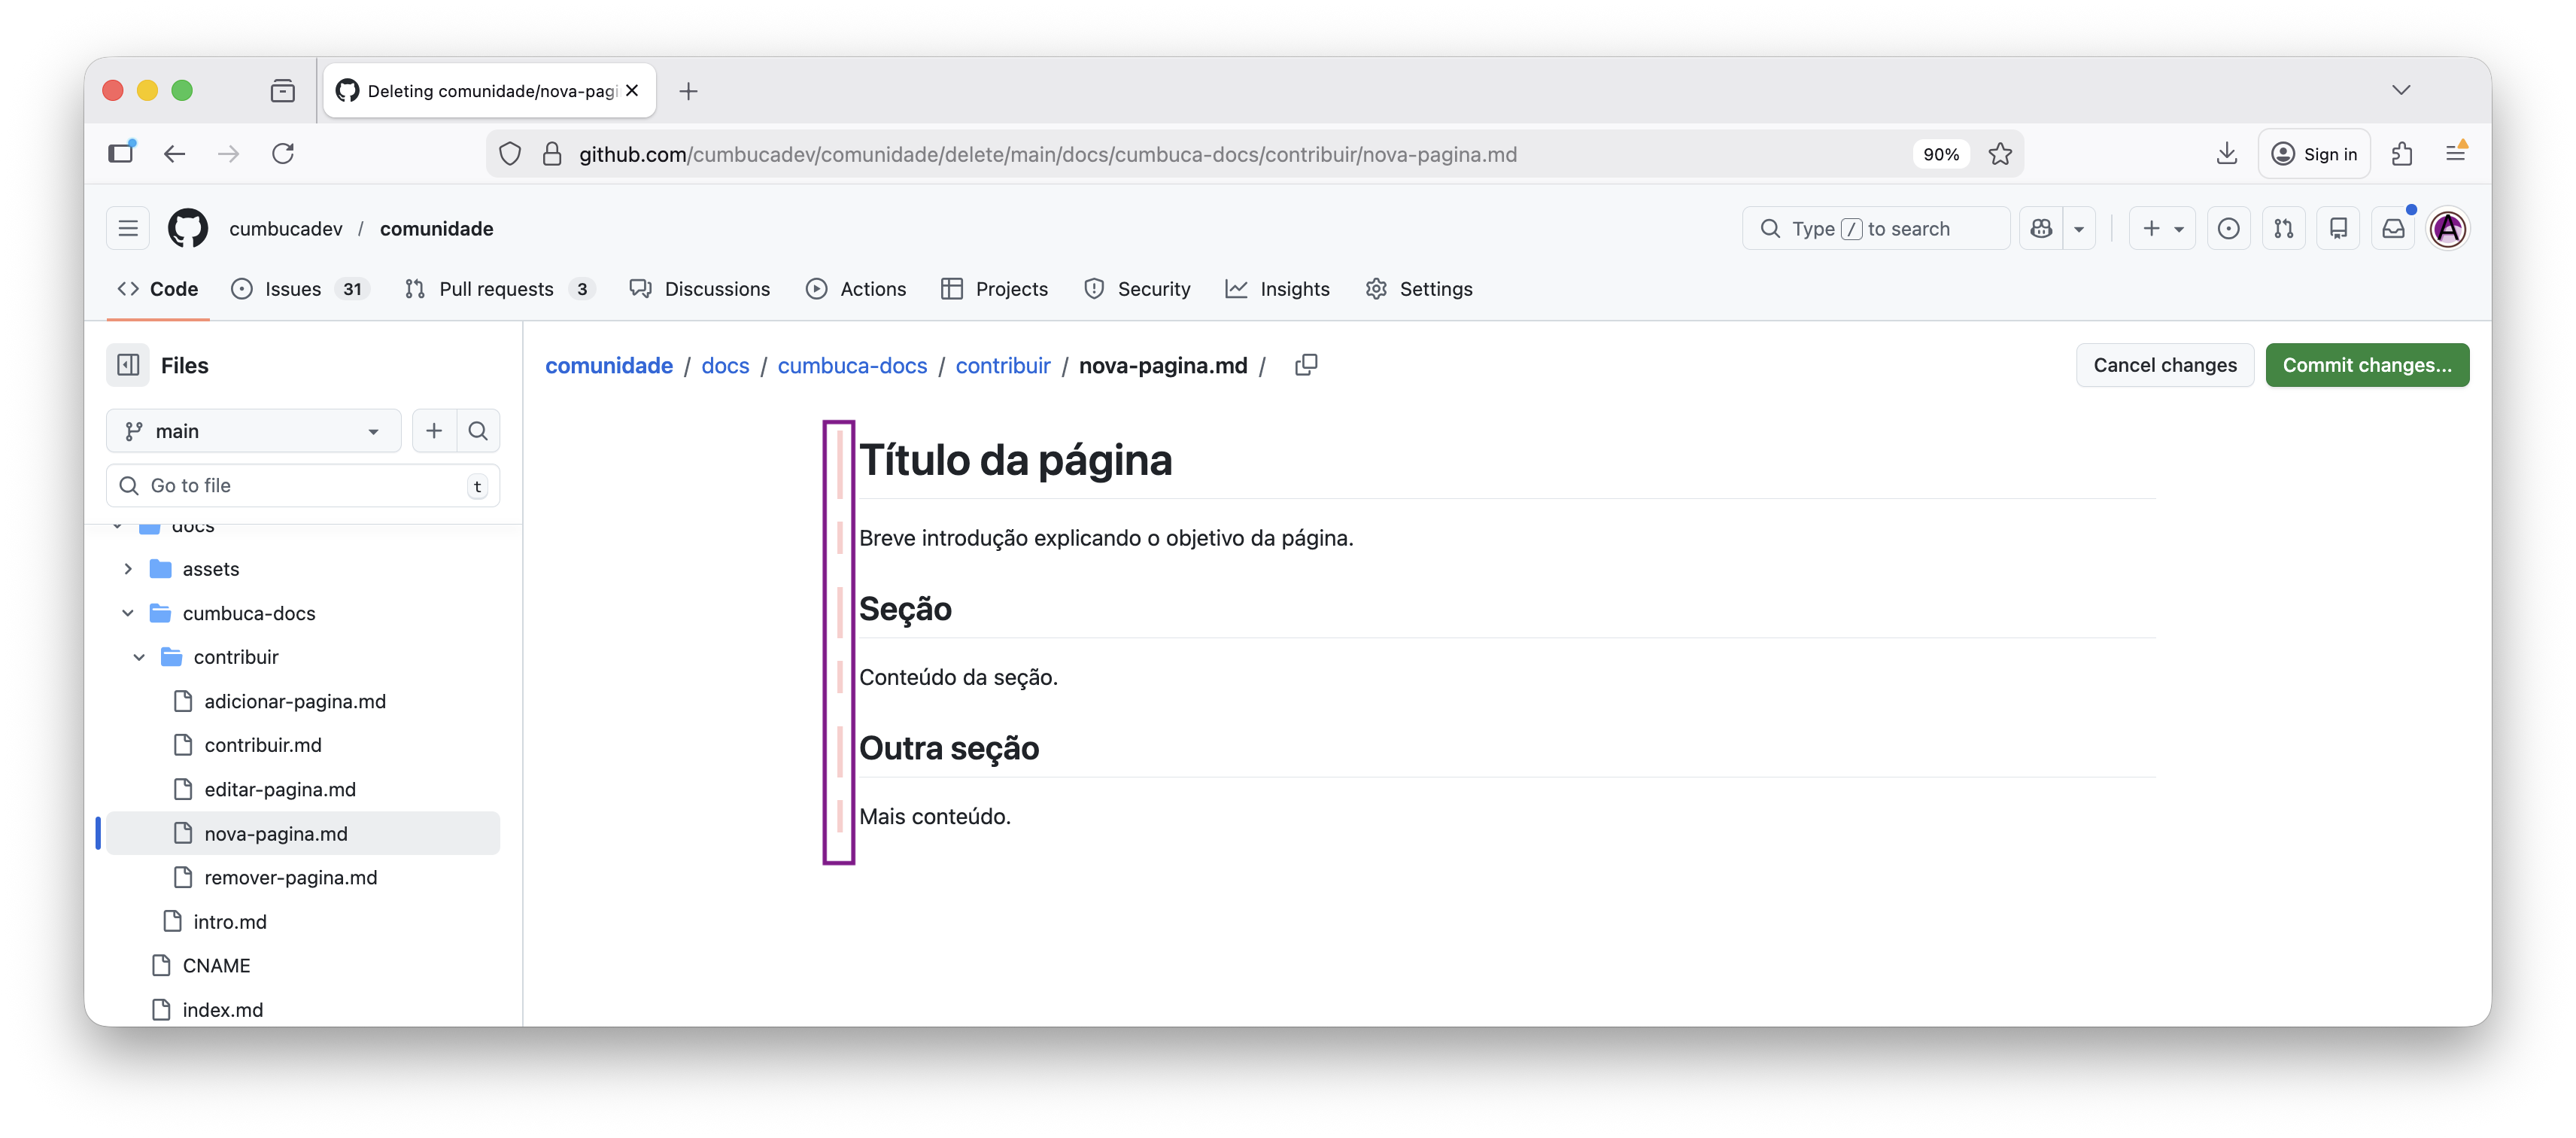Open the Copilot dropdown arrow
The width and height of the screenshot is (2576, 1138).
tap(2079, 228)
